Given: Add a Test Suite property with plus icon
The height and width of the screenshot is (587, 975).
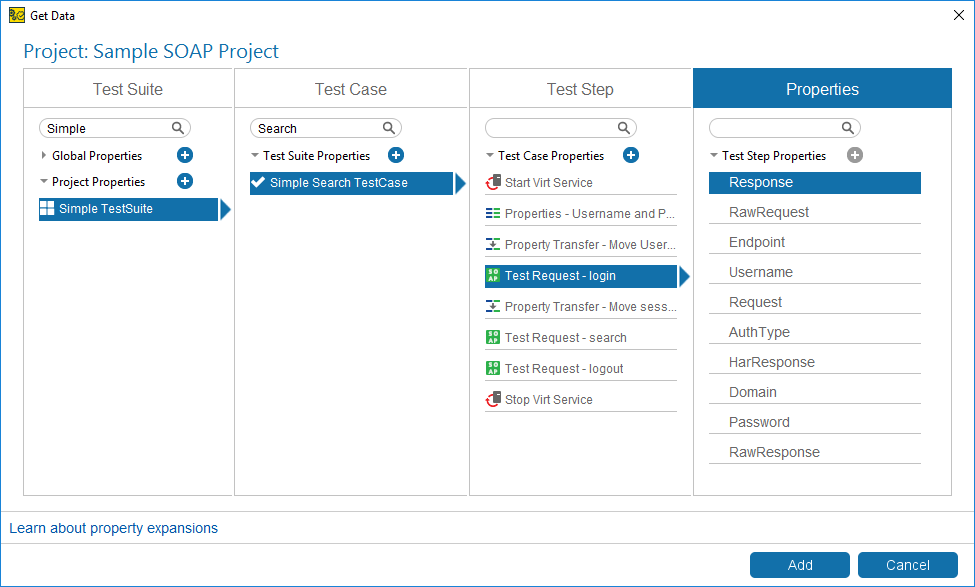Looking at the screenshot, I should (396, 155).
